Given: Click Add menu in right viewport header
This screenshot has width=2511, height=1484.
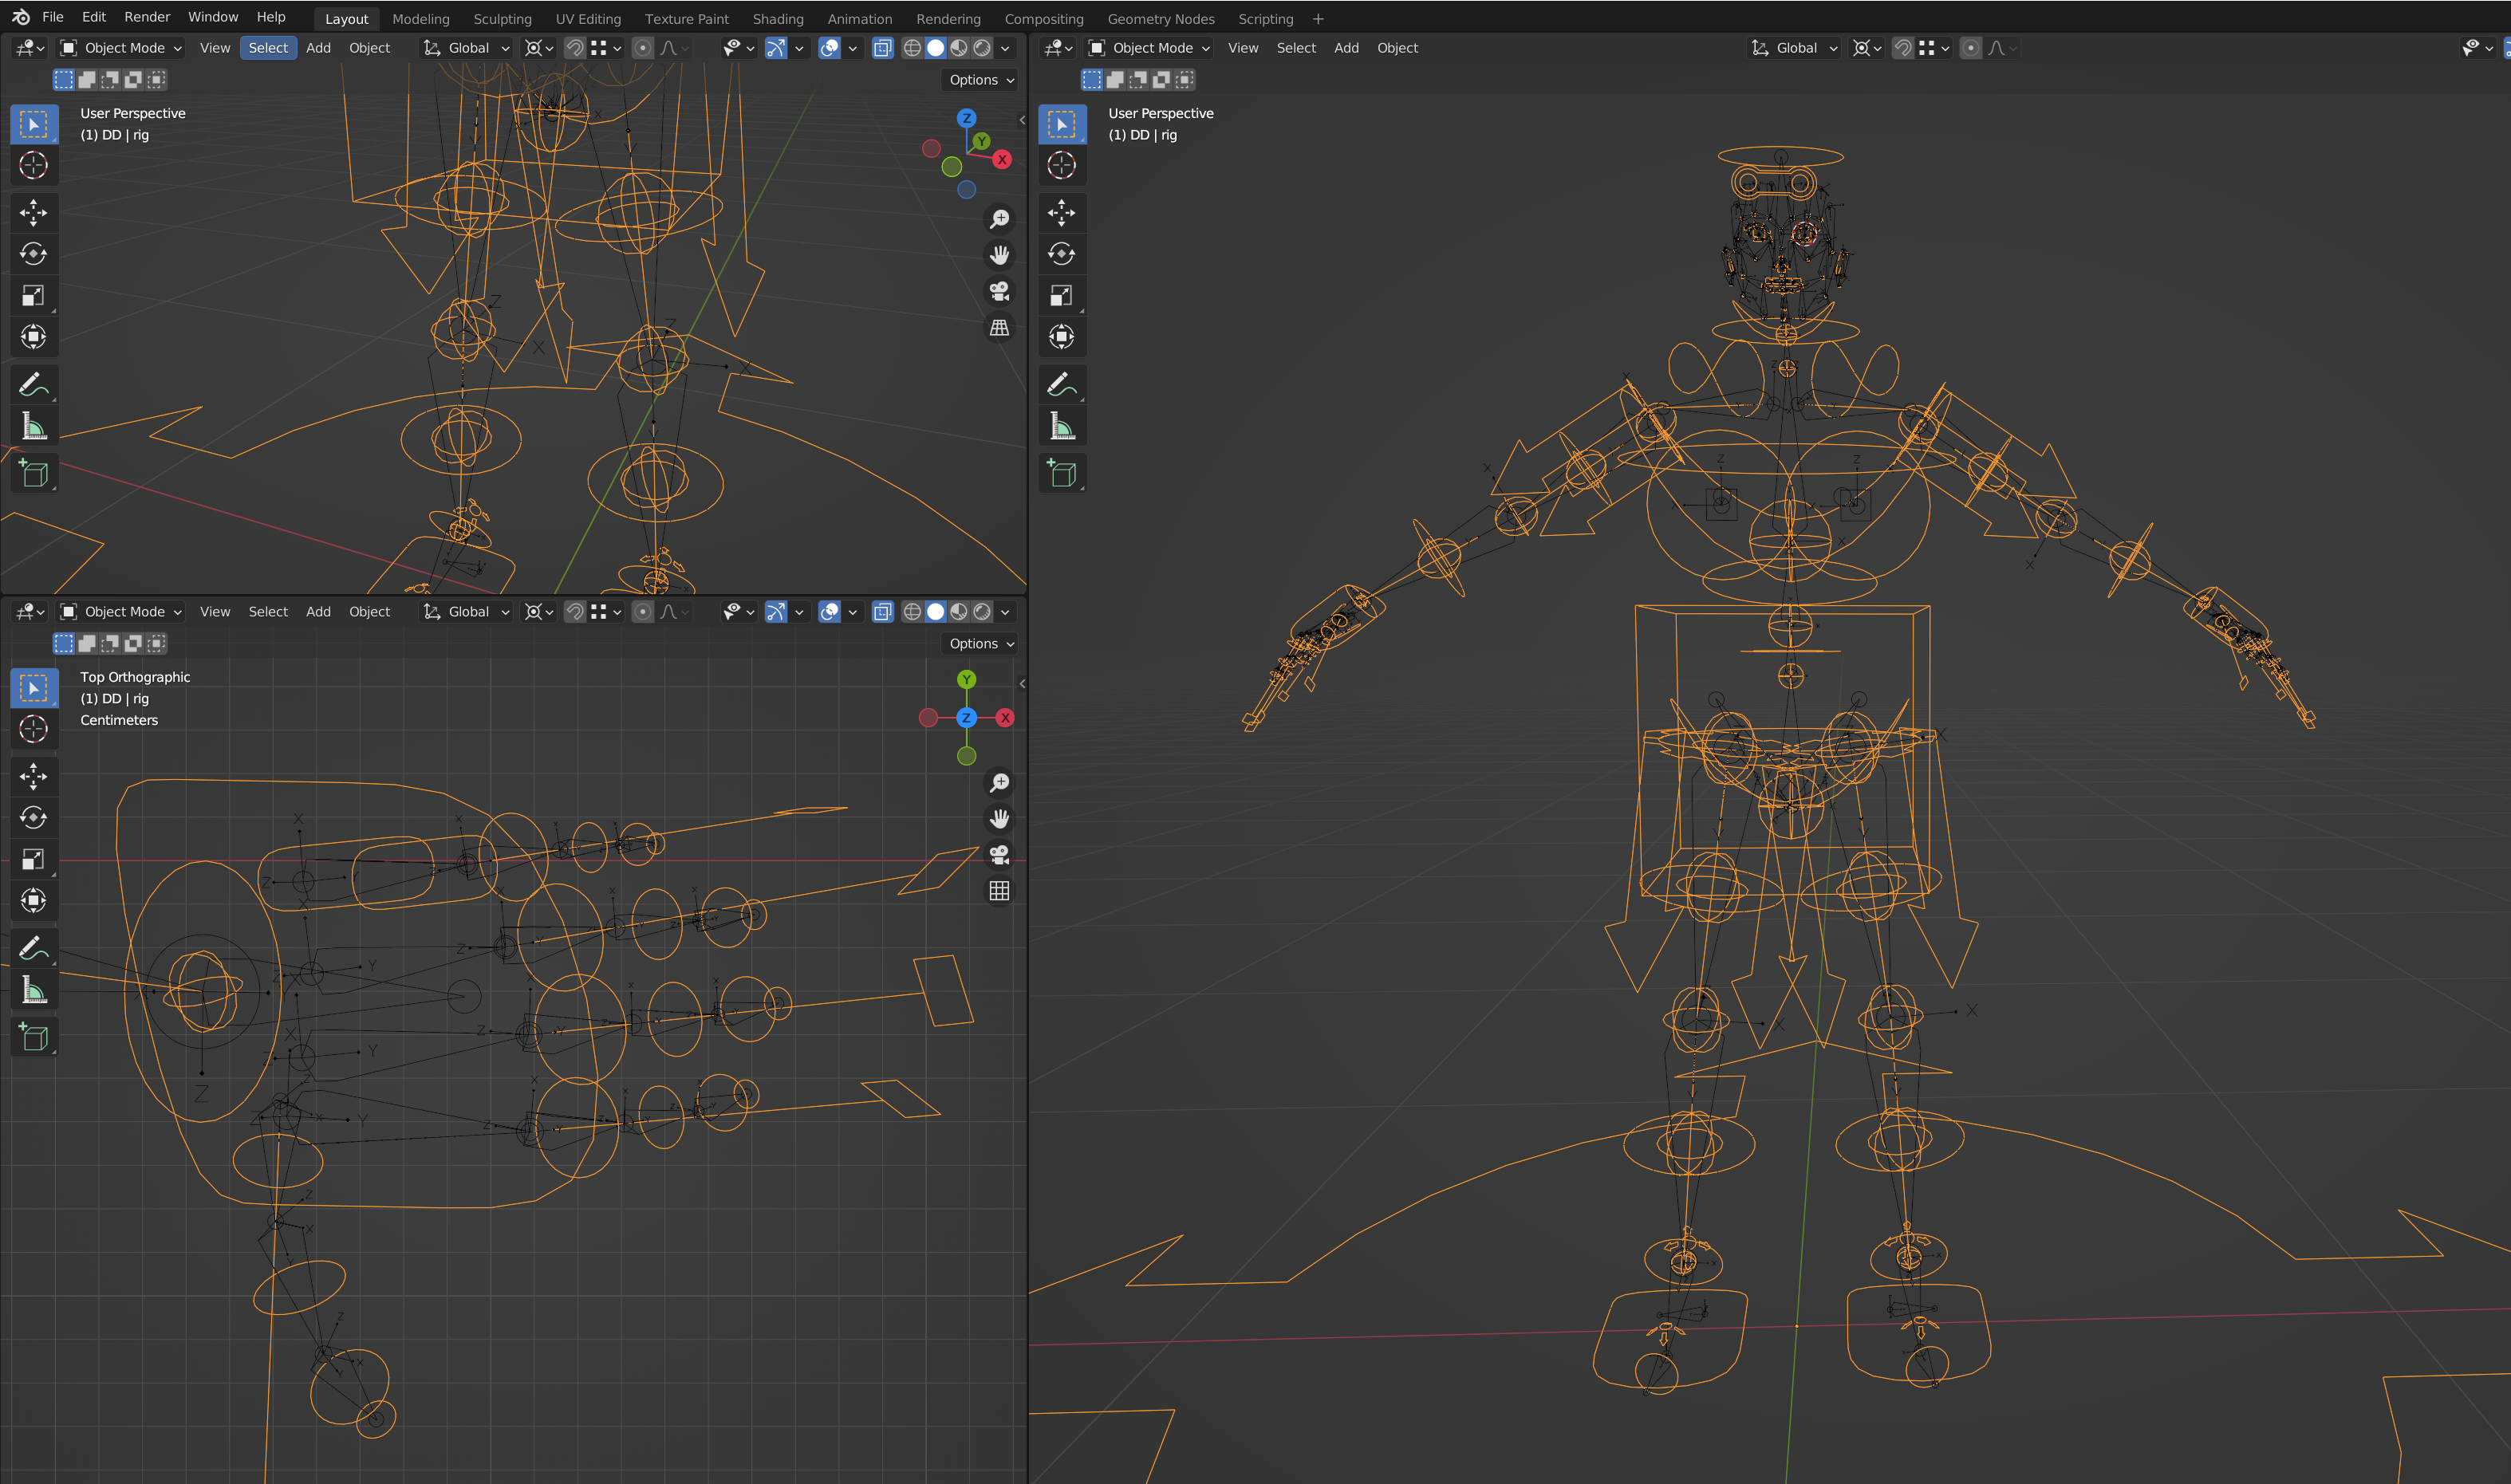Looking at the screenshot, I should click(1346, 48).
